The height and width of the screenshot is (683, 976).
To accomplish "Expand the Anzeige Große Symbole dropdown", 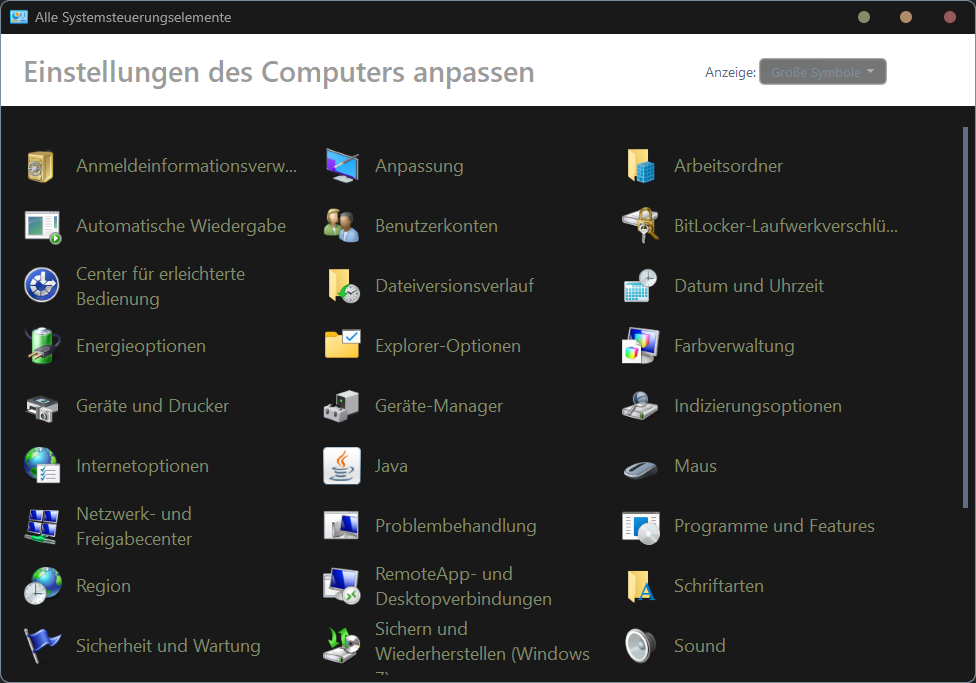I will click(x=822, y=72).
